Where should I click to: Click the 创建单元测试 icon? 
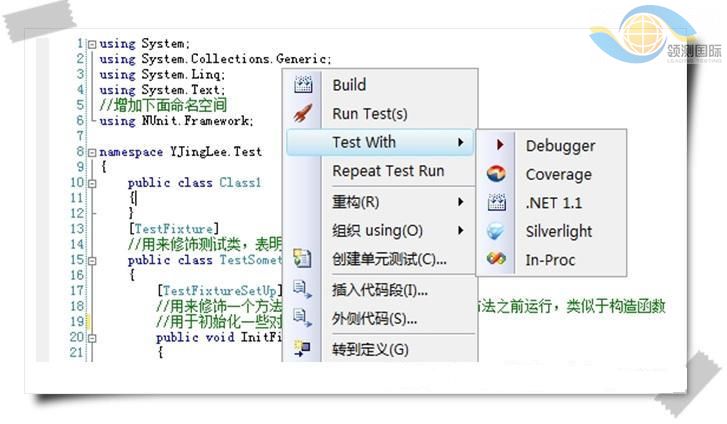(303, 259)
